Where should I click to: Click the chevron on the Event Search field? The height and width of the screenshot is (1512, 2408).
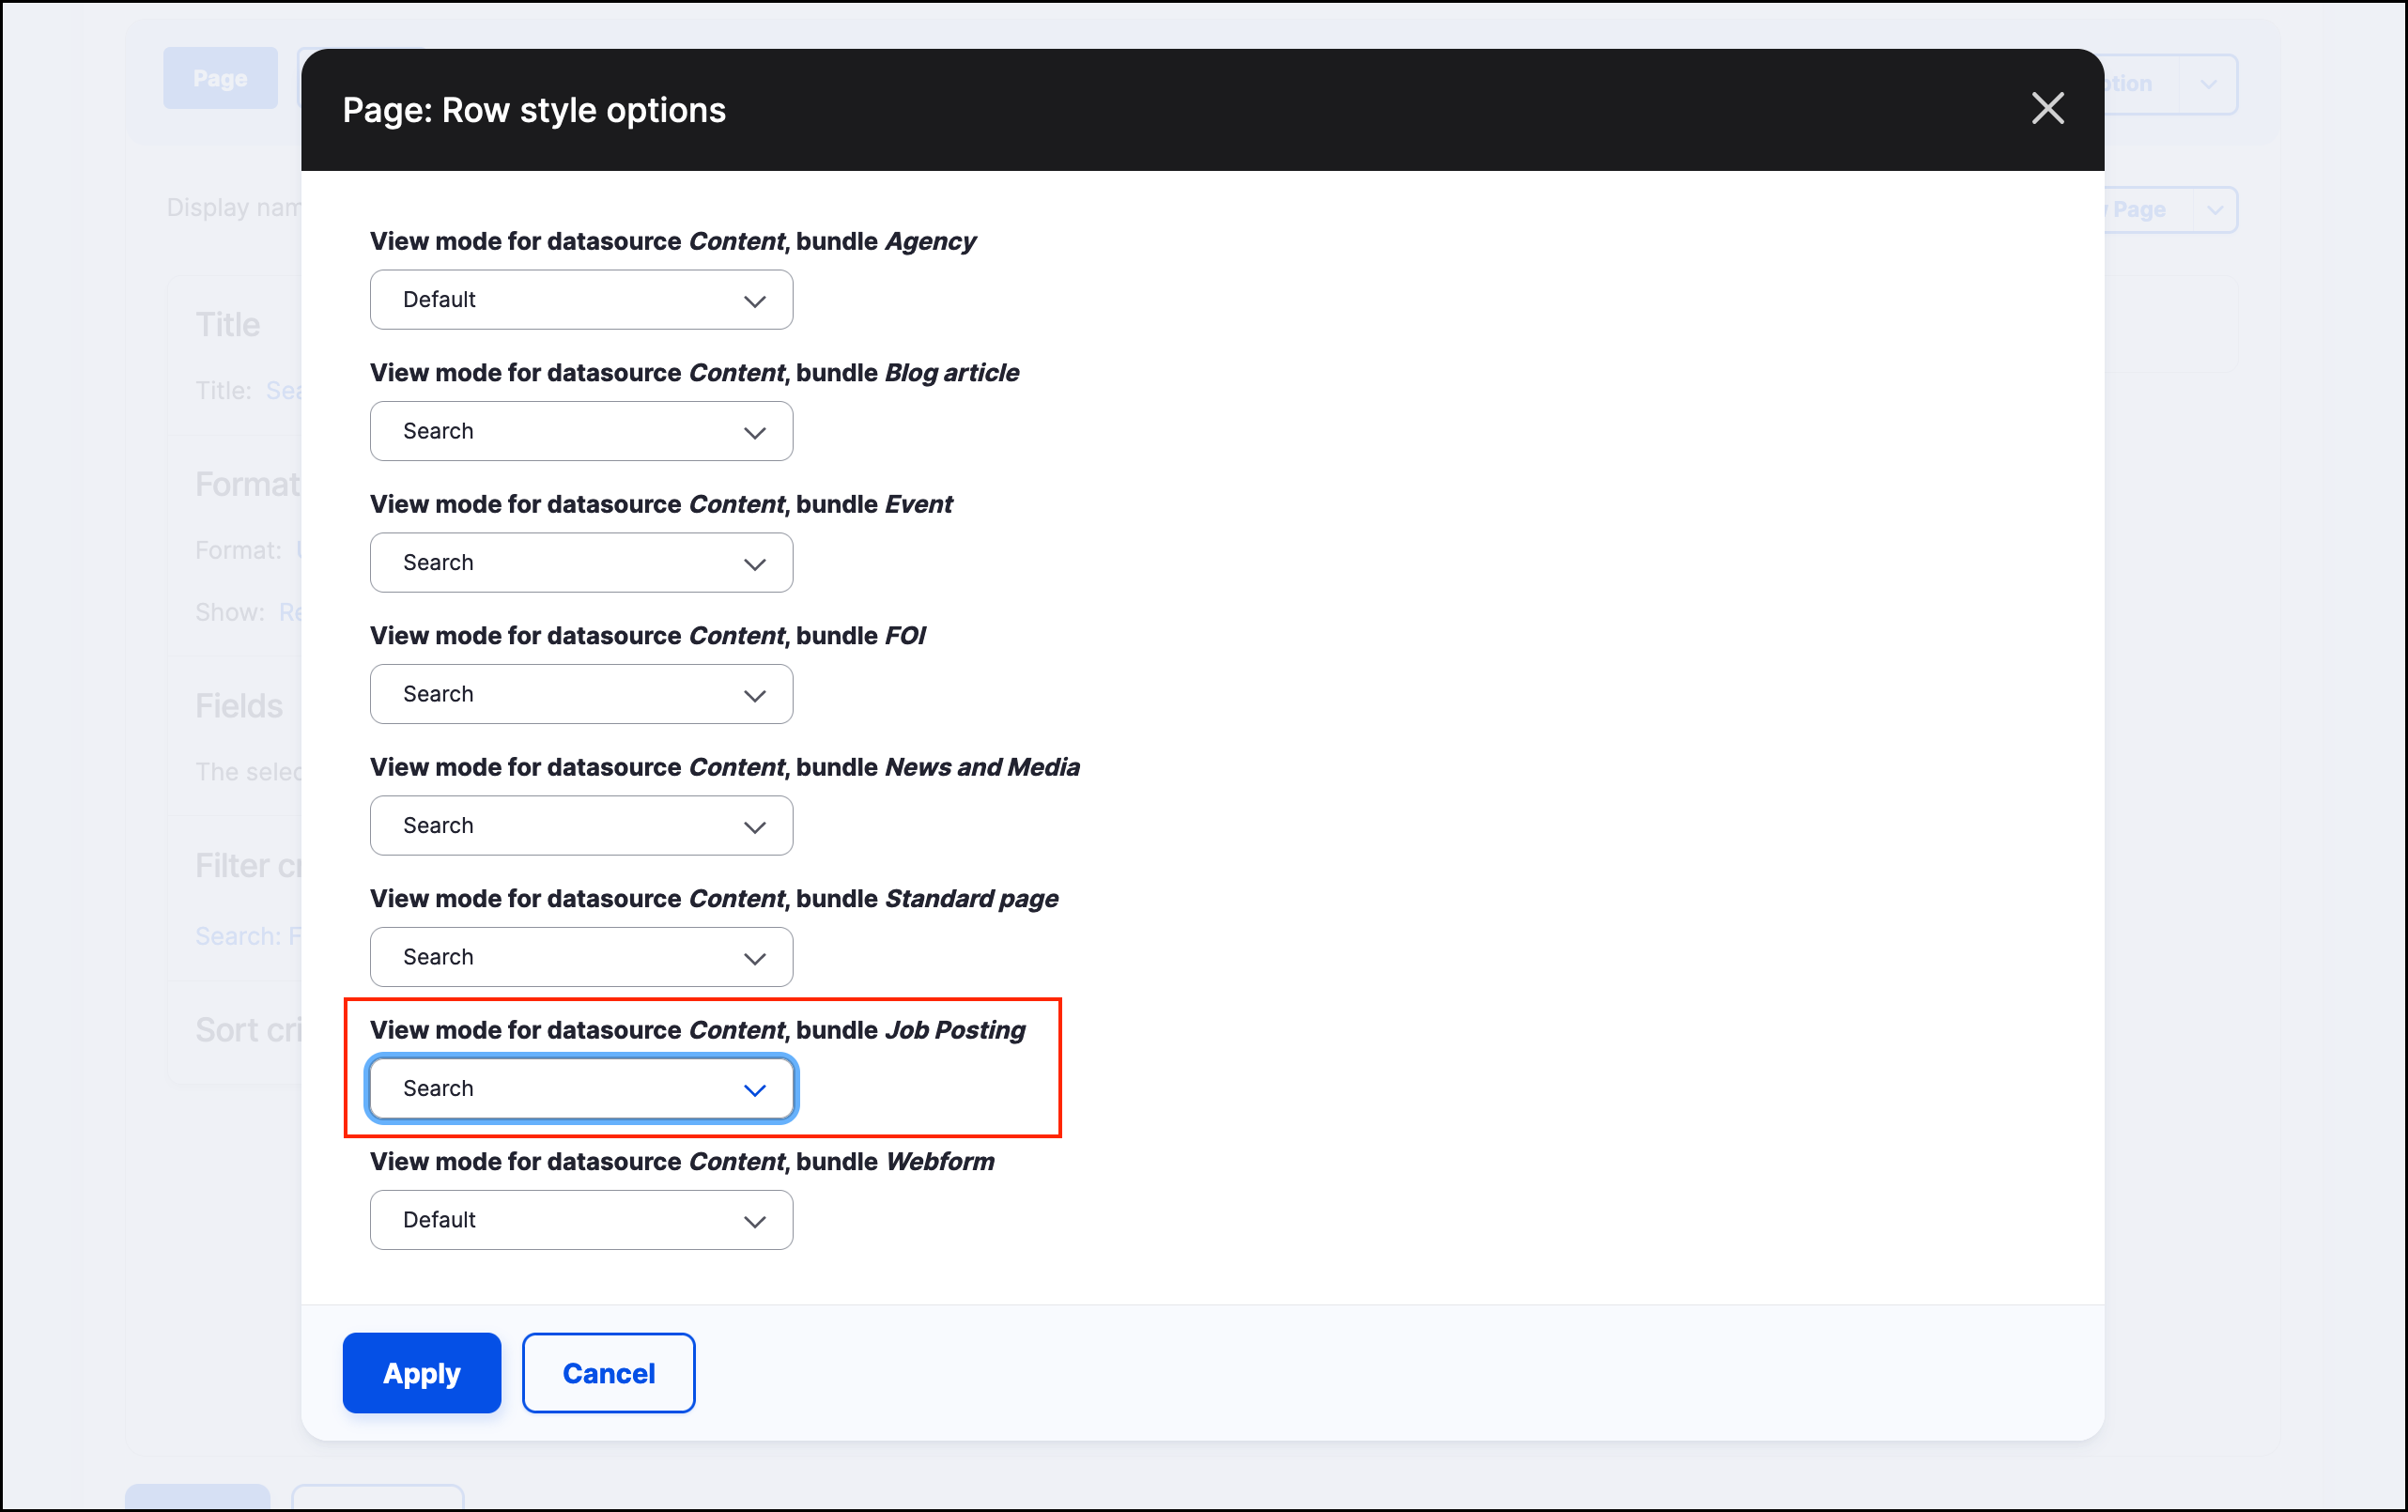coord(754,562)
